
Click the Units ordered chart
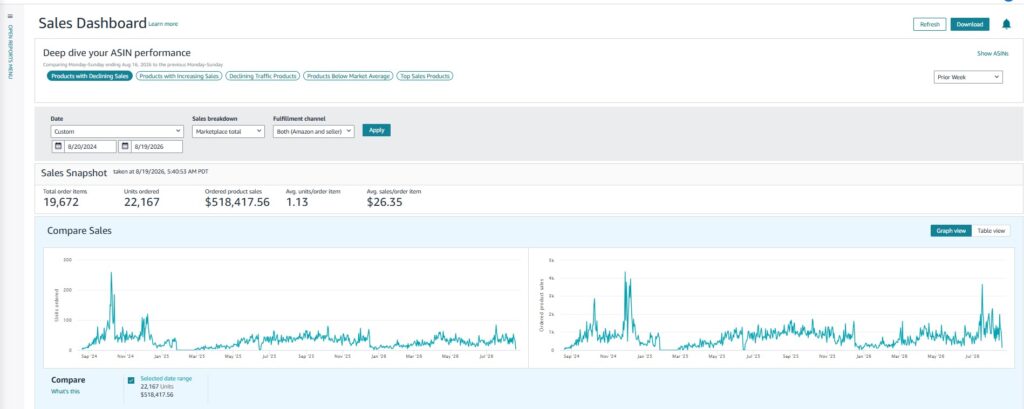pyautogui.click(x=285, y=307)
